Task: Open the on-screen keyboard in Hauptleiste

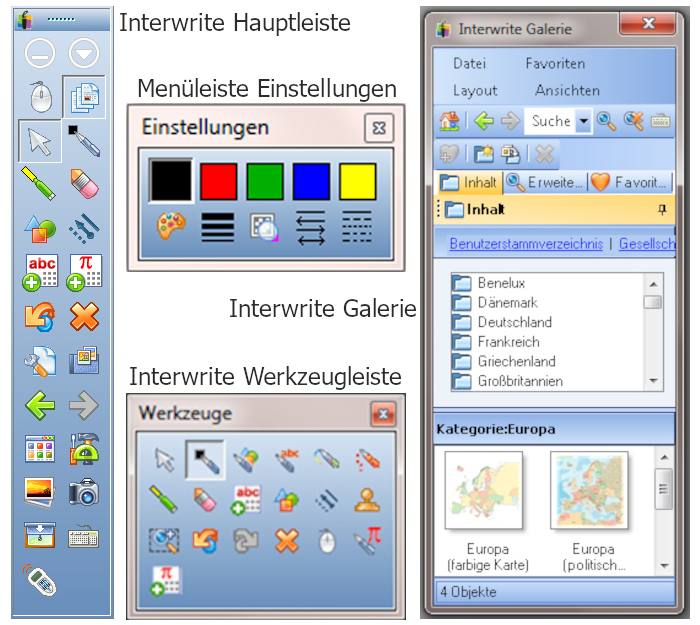Action: pyautogui.click(x=84, y=536)
